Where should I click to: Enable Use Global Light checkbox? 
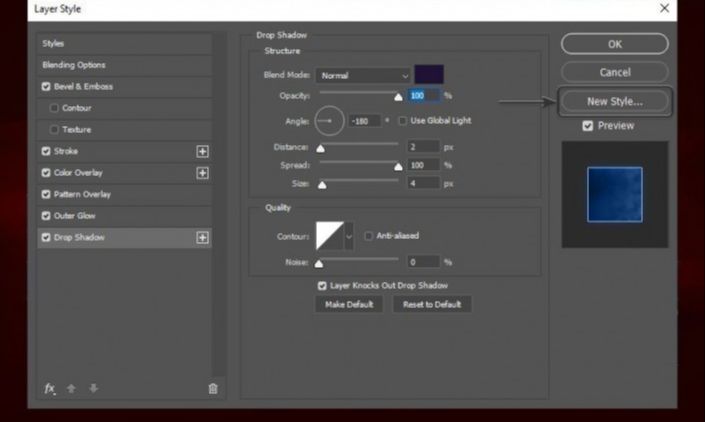[x=402, y=120]
